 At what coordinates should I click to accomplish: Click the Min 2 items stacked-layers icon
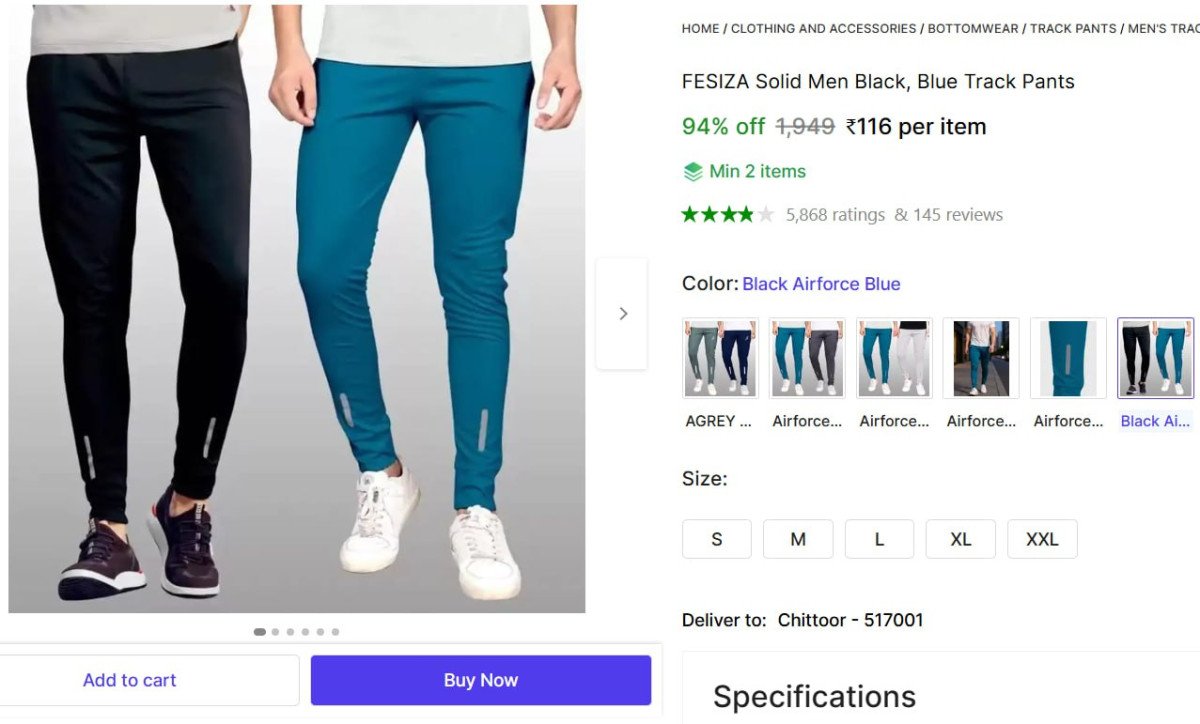[x=693, y=172]
